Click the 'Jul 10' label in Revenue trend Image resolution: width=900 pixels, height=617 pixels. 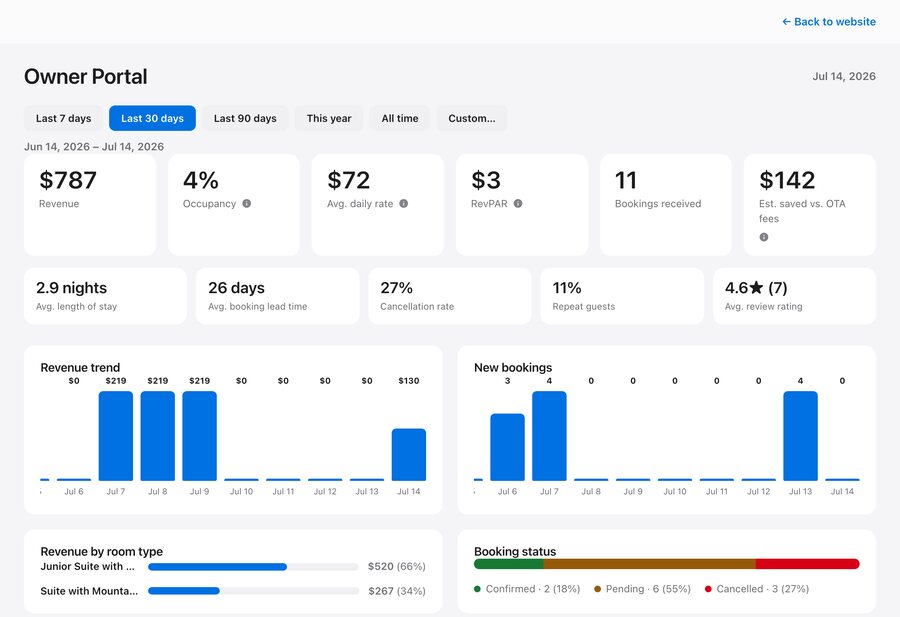click(x=241, y=491)
